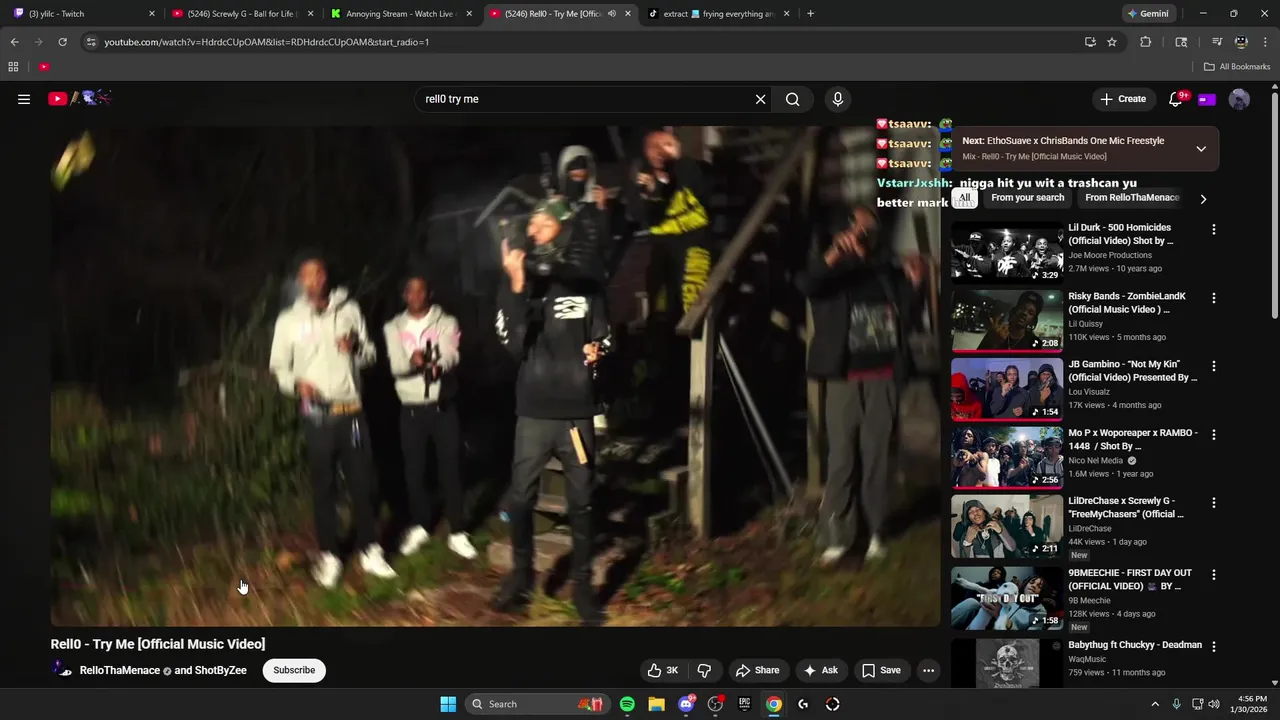Image resolution: width=1280 pixels, height=720 pixels.
Task: Expand the Mix playlist panel chevron
Action: [x=1201, y=148]
